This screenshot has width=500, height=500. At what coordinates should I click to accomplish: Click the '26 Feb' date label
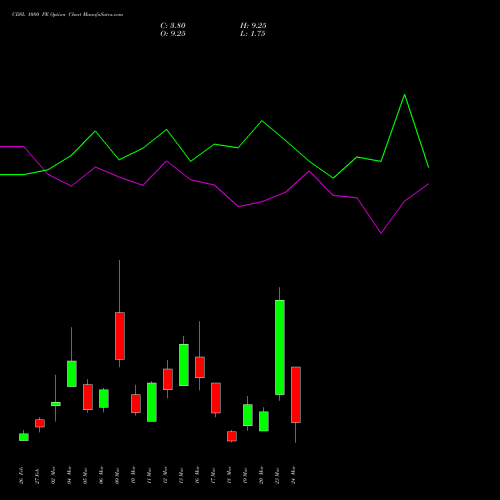tap(22, 476)
